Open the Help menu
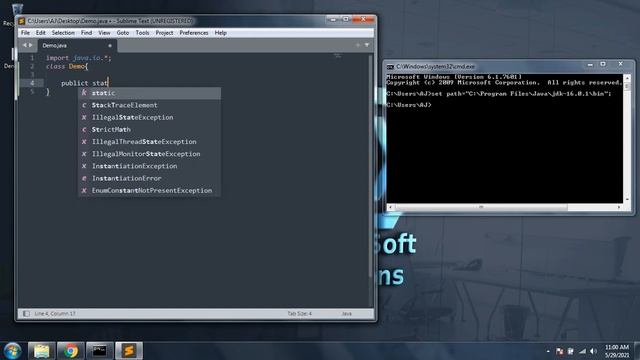Screen dimensions: 640x360 [220, 33]
